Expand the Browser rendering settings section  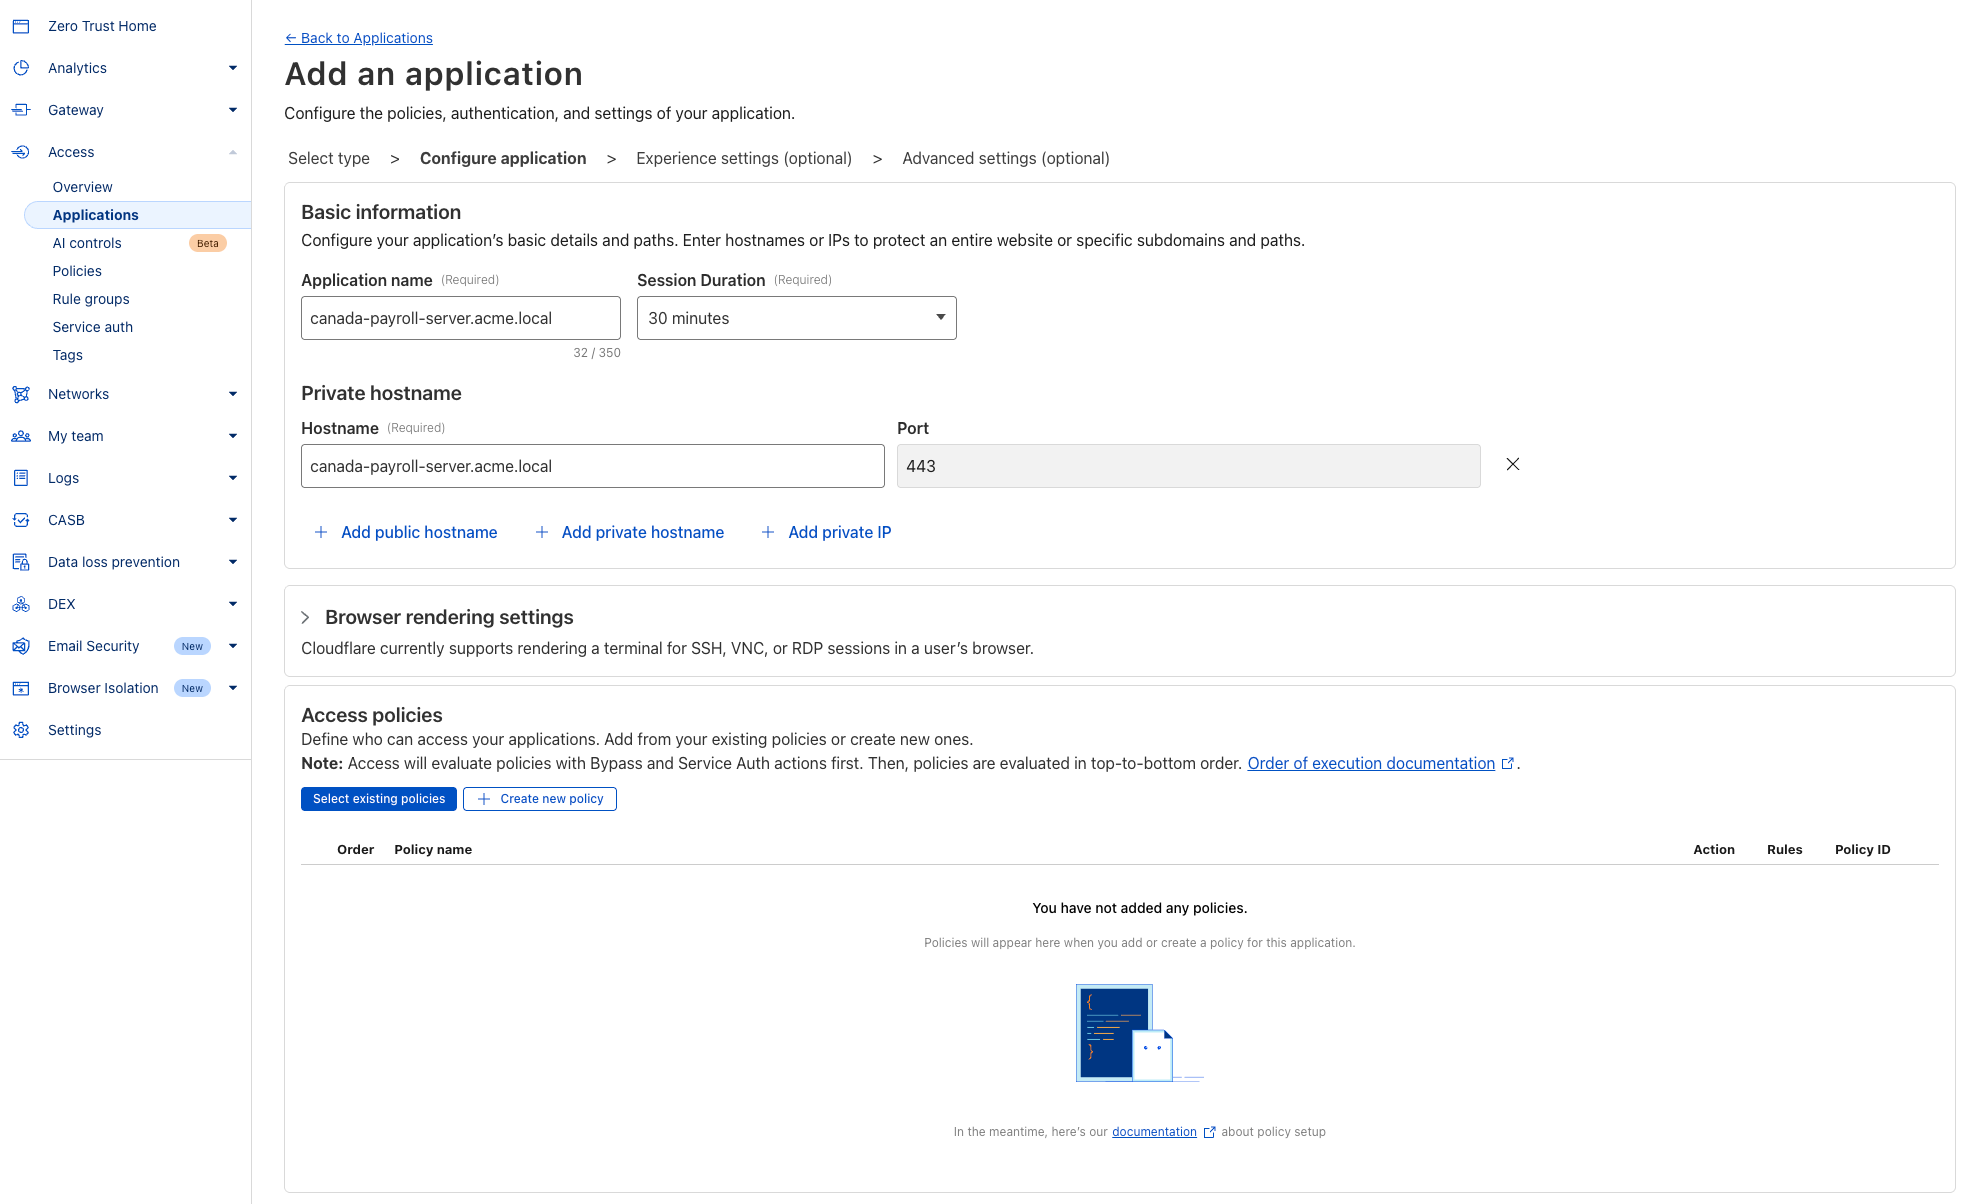point(304,617)
